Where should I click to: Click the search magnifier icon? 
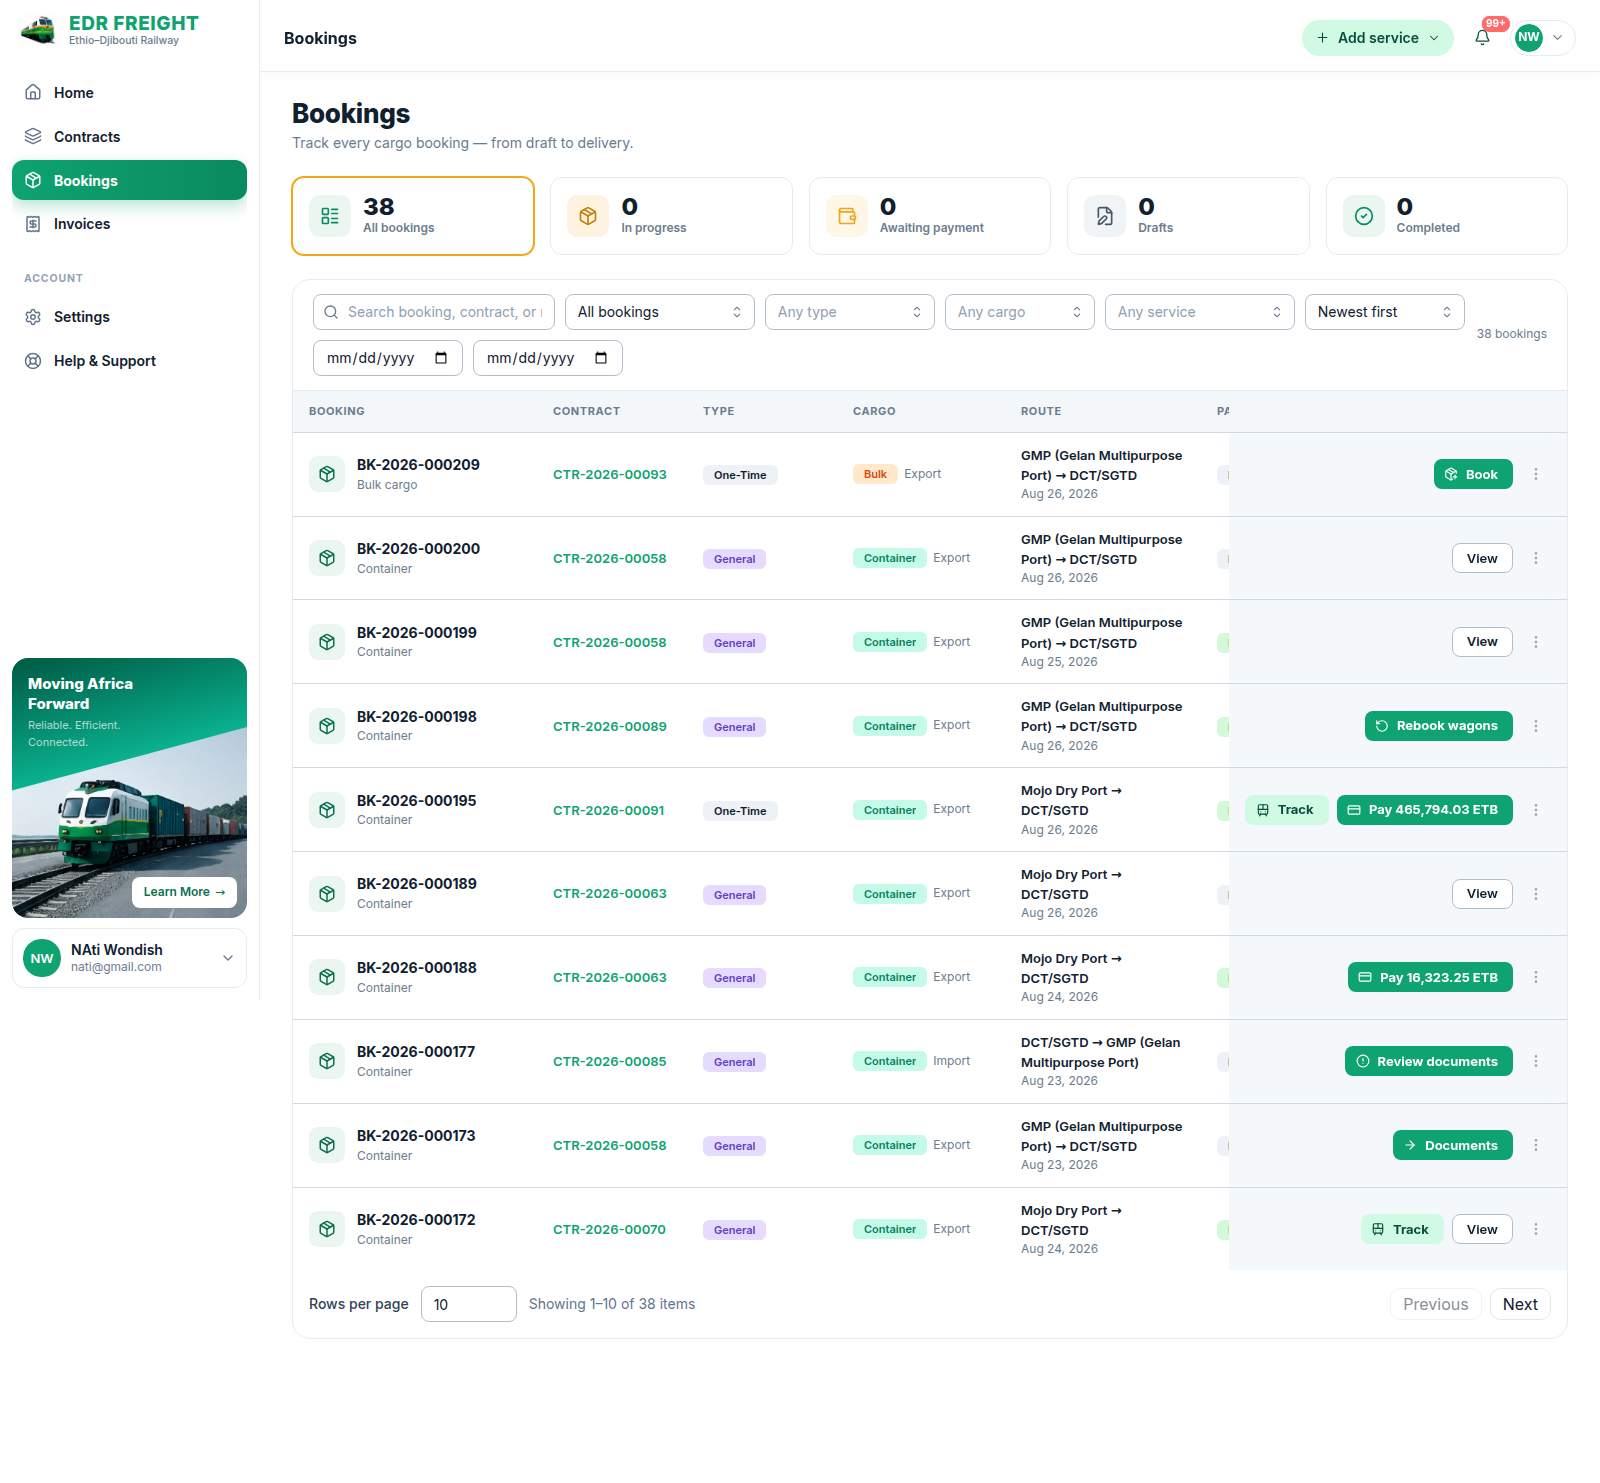point(331,312)
